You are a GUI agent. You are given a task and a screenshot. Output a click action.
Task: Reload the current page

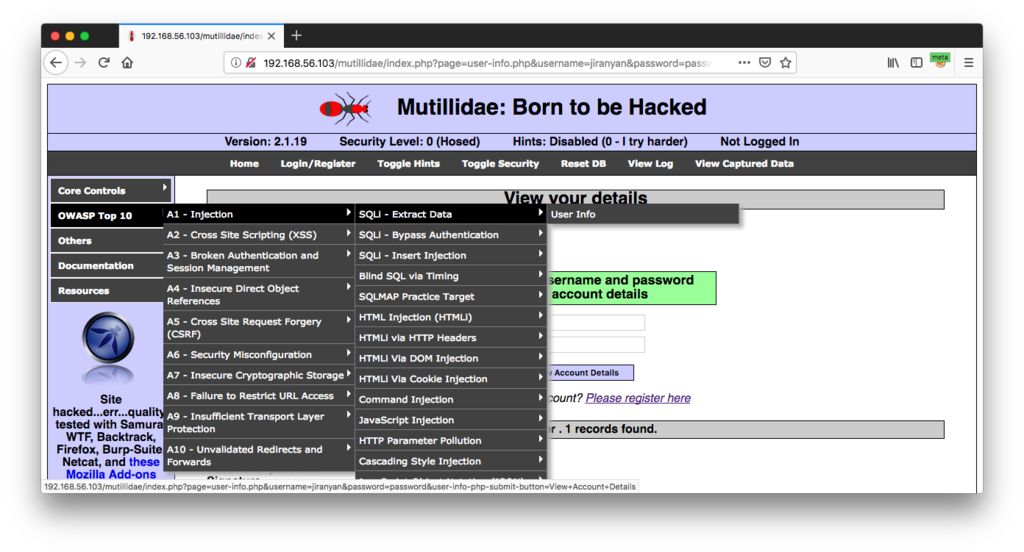click(104, 63)
